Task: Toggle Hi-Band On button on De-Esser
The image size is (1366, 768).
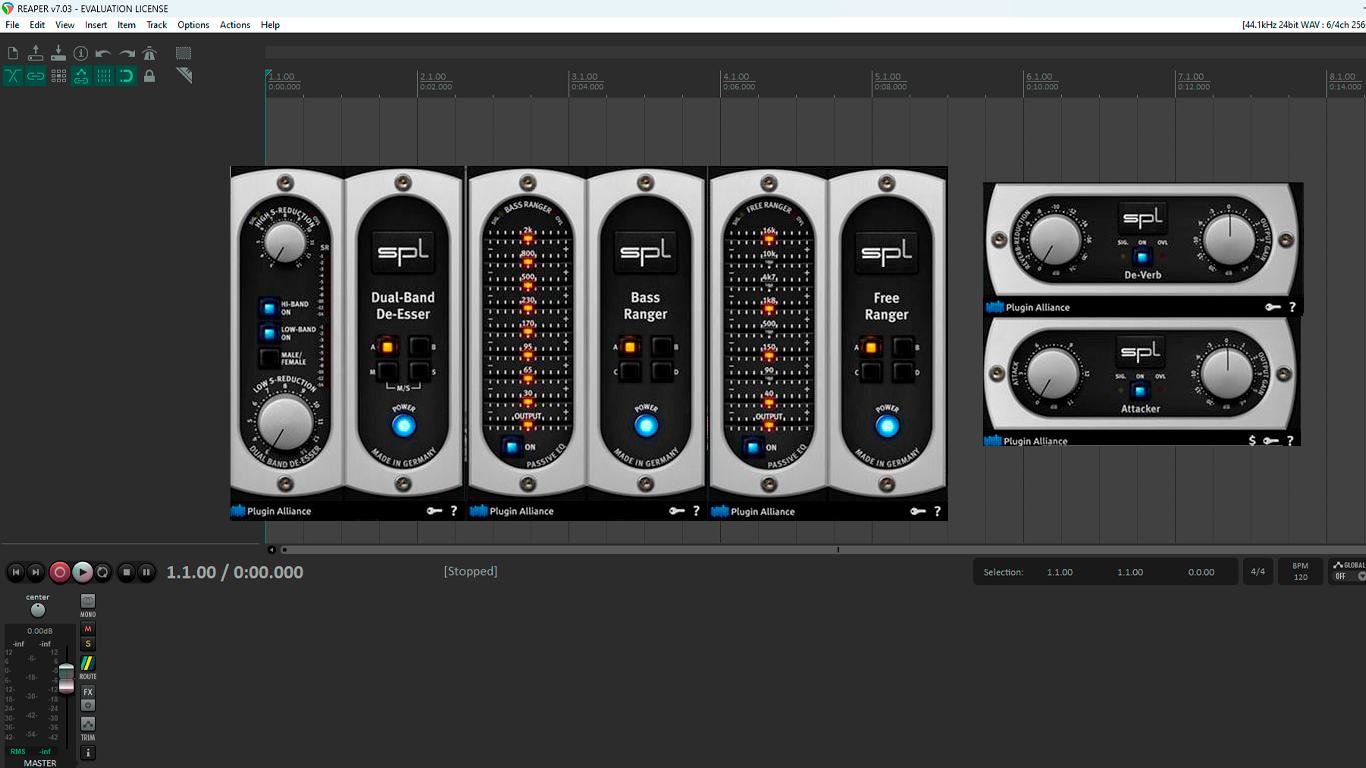Action: [x=268, y=307]
